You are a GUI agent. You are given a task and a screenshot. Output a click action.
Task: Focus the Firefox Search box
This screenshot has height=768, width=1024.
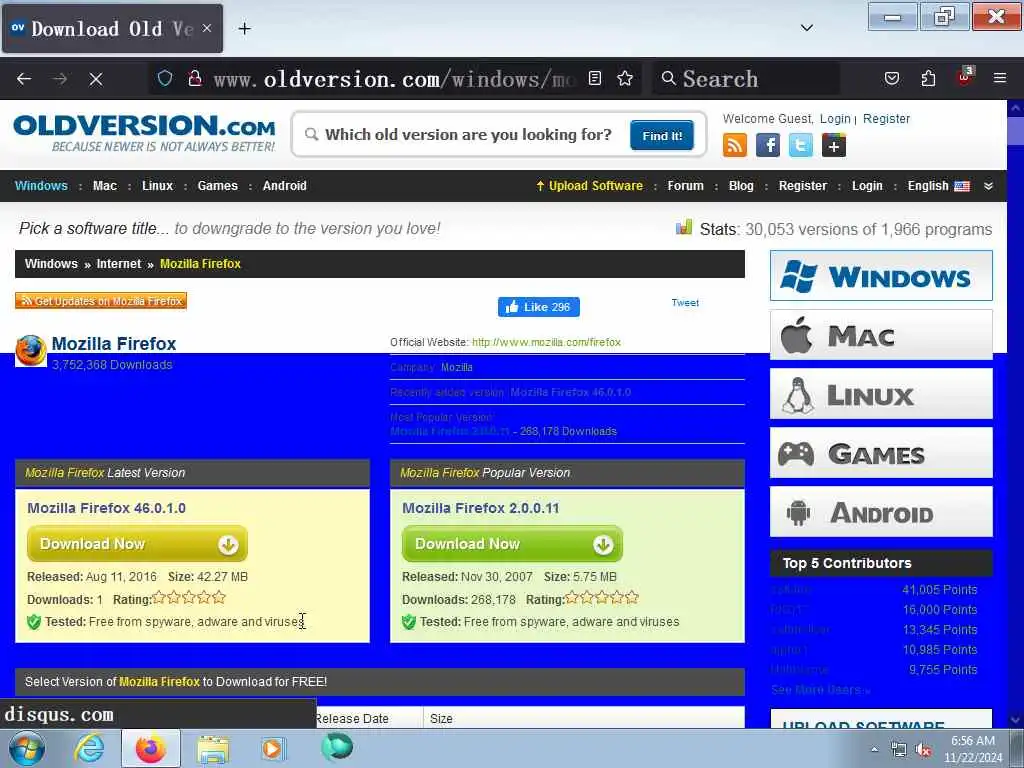[746, 79]
